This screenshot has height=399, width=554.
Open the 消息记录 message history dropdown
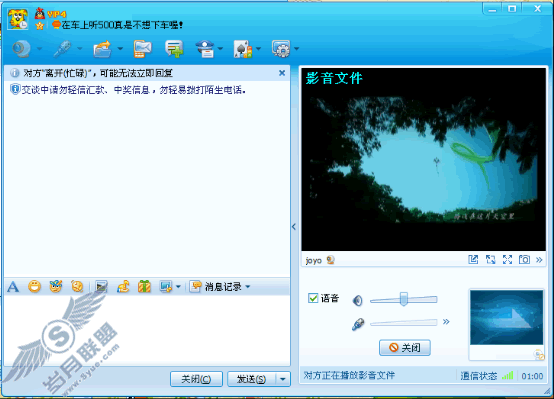[x=220, y=286]
